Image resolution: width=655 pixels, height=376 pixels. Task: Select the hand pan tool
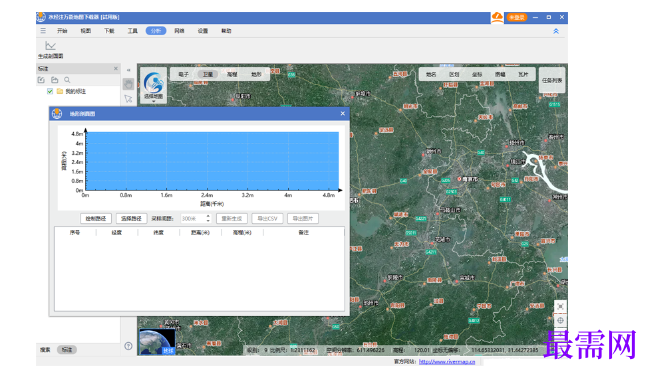pos(128,84)
